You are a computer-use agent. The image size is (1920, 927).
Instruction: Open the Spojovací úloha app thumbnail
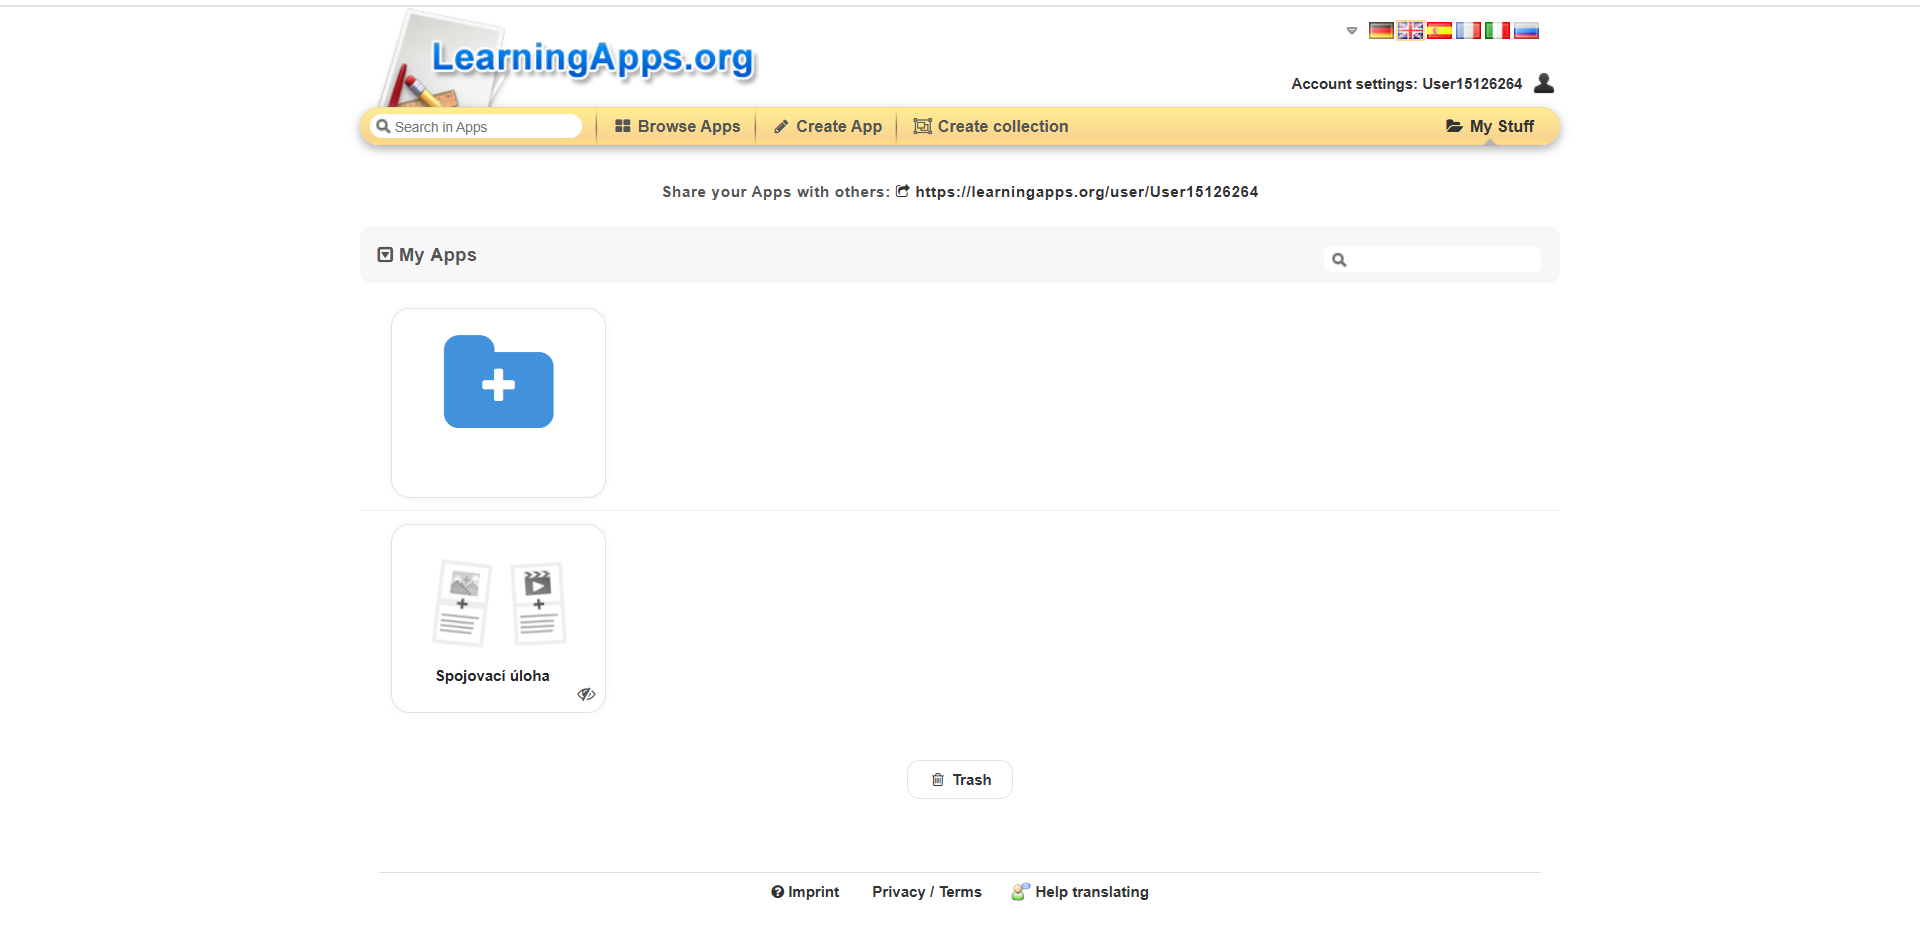coord(498,604)
